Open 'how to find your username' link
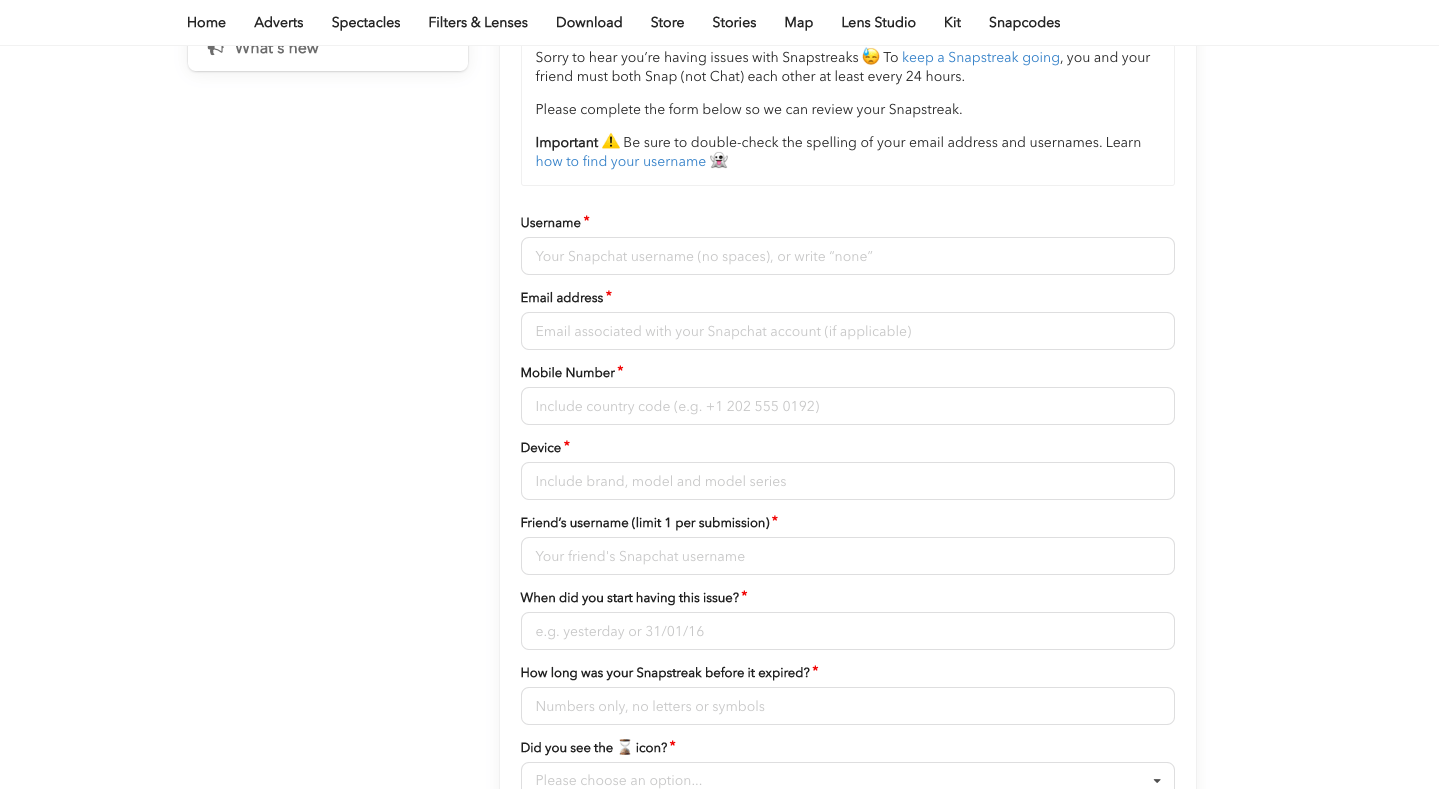The width and height of the screenshot is (1439, 789). (x=620, y=162)
